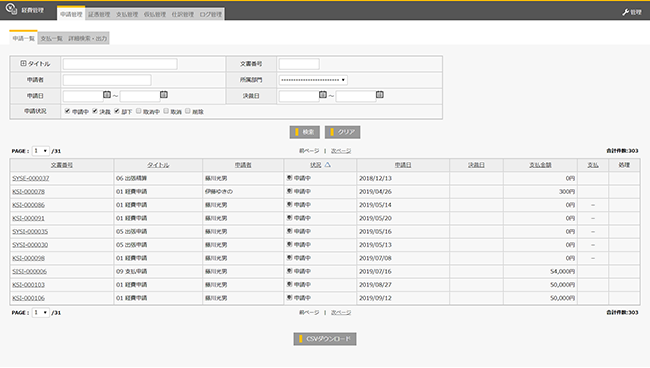Open document link KSI-000106
The image size is (650, 368).
29,298
